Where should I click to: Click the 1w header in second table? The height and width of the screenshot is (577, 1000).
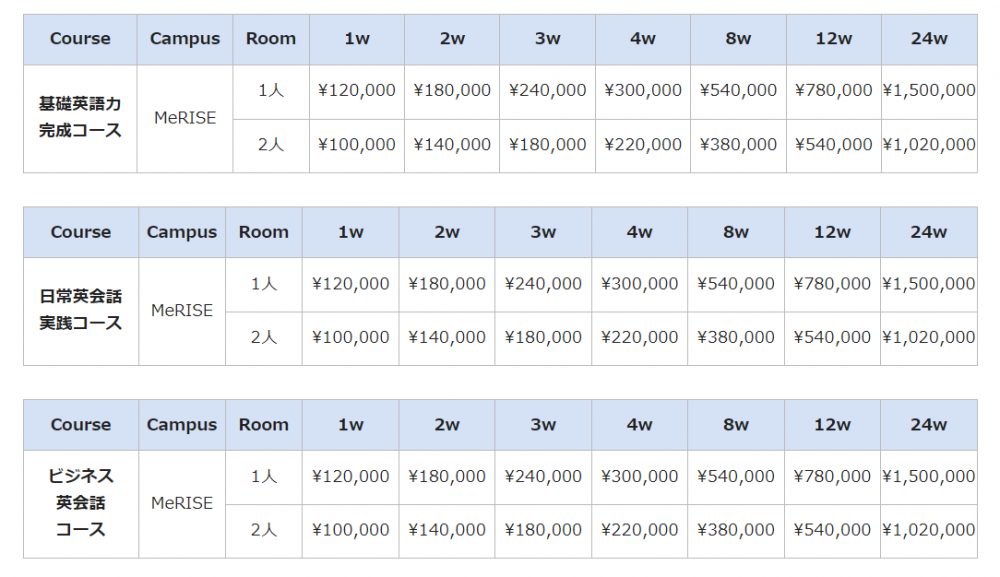350,232
